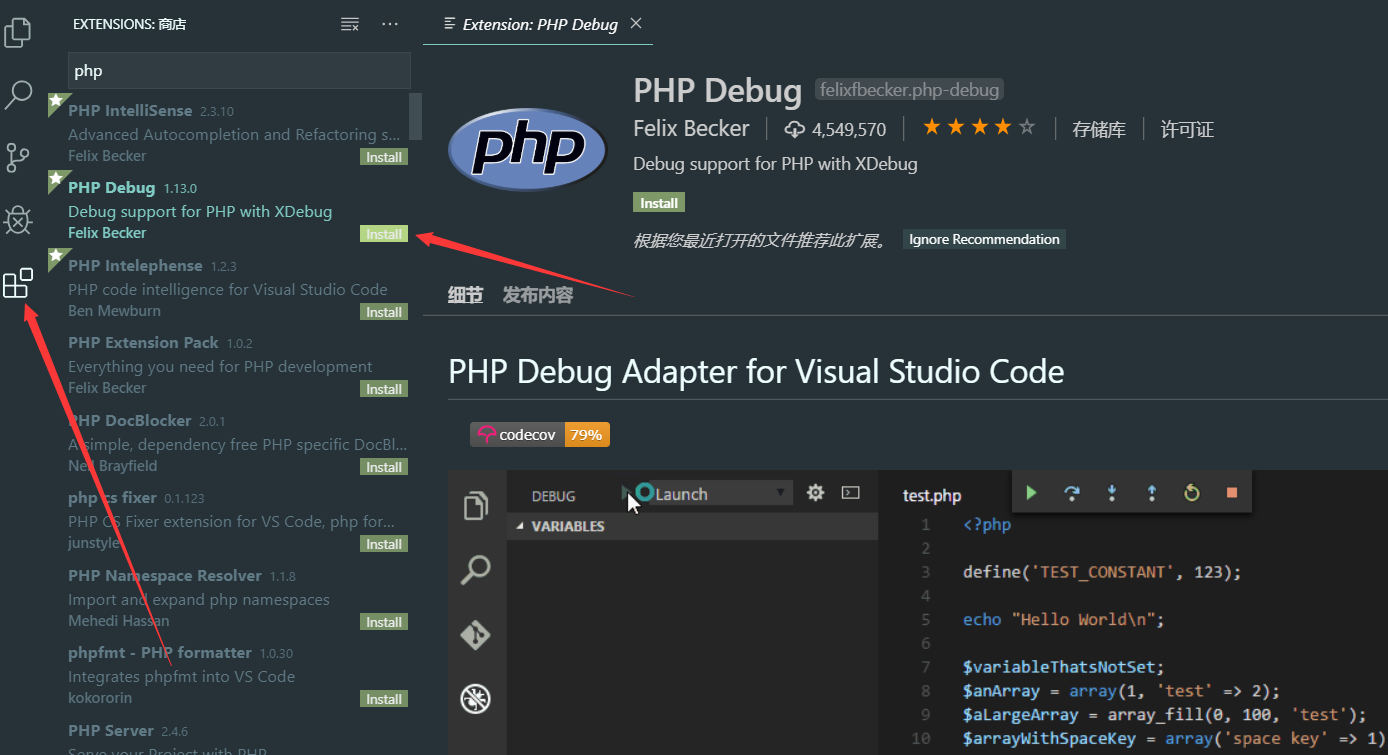Image resolution: width=1388 pixels, height=755 pixels.
Task: Install PHP DocBlocker extension
Action: pyautogui.click(x=384, y=467)
